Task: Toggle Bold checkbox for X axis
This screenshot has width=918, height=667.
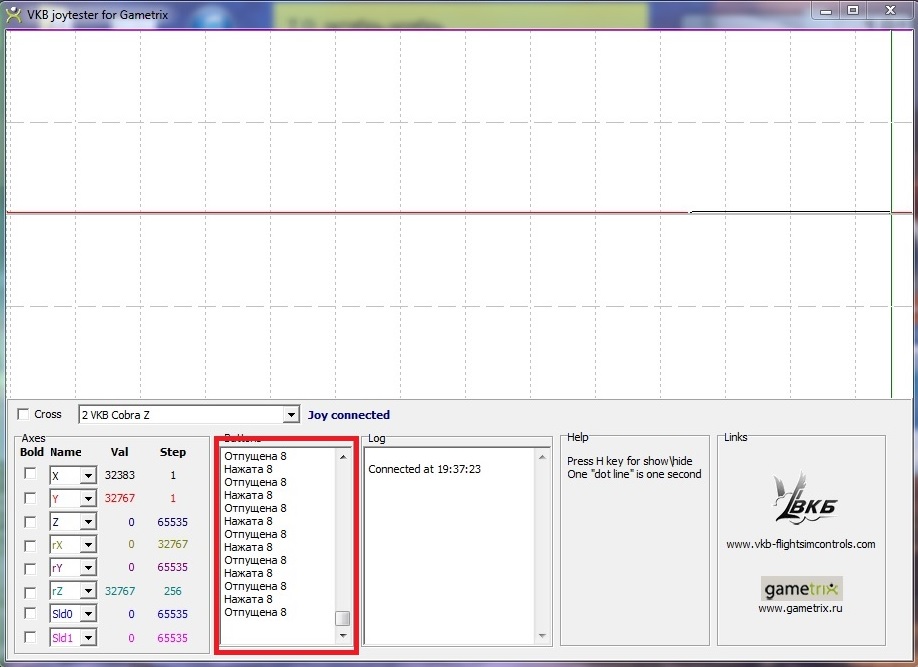Action: pyautogui.click(x=30, y=474)
